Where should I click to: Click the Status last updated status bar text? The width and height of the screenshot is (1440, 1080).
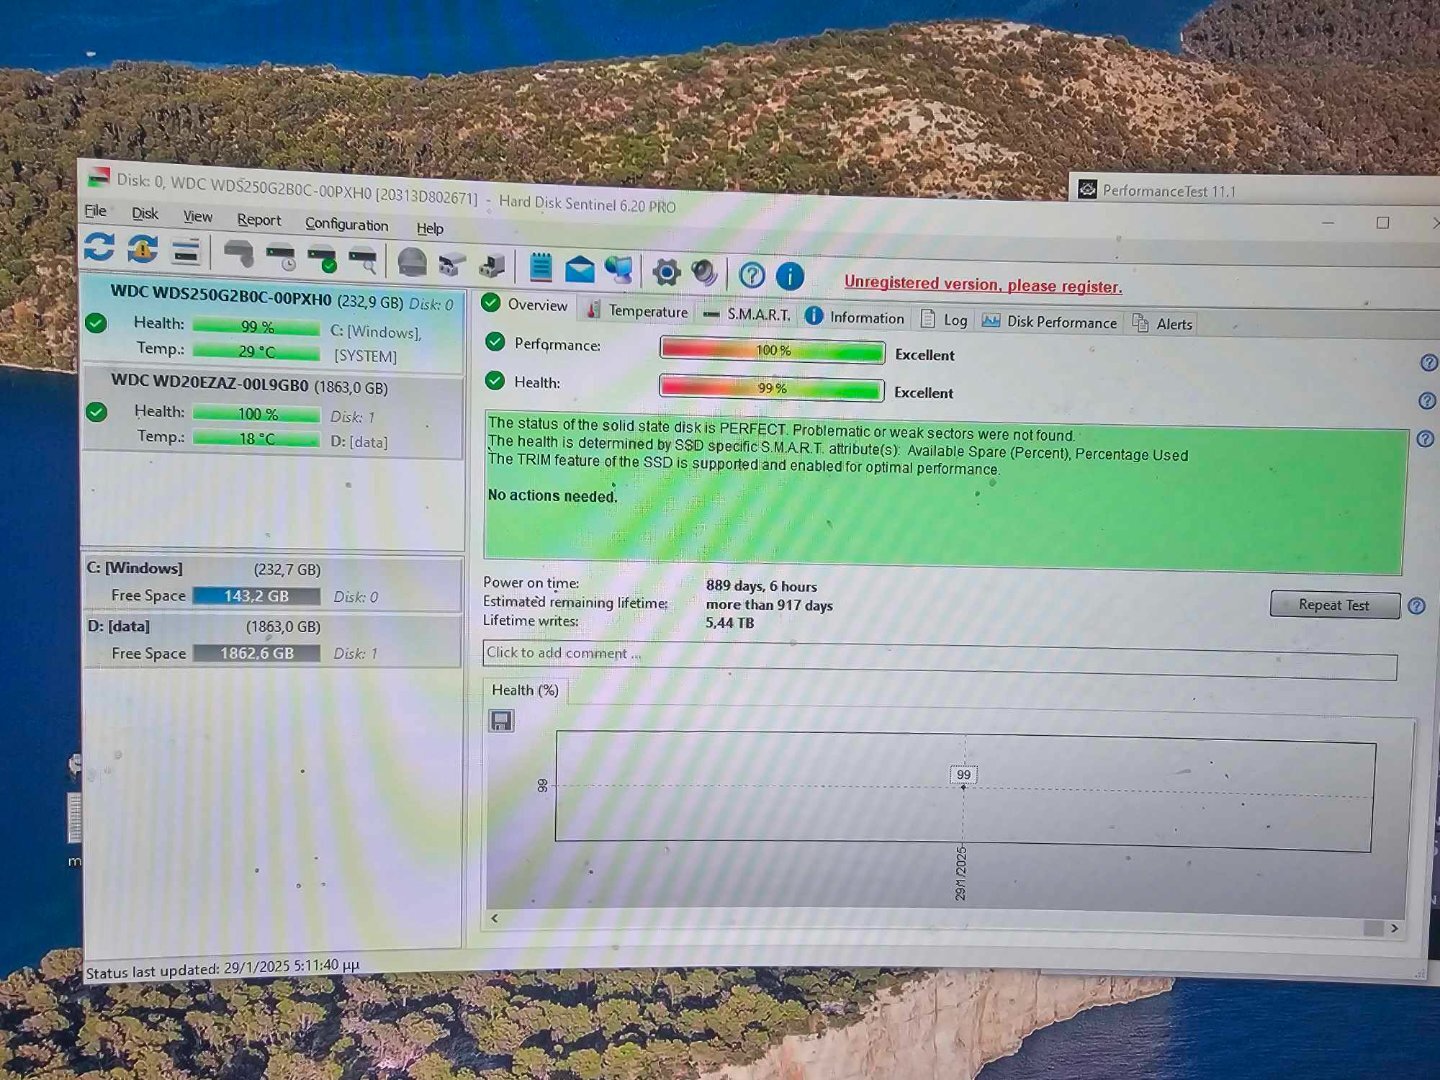[x=222, y=969]
